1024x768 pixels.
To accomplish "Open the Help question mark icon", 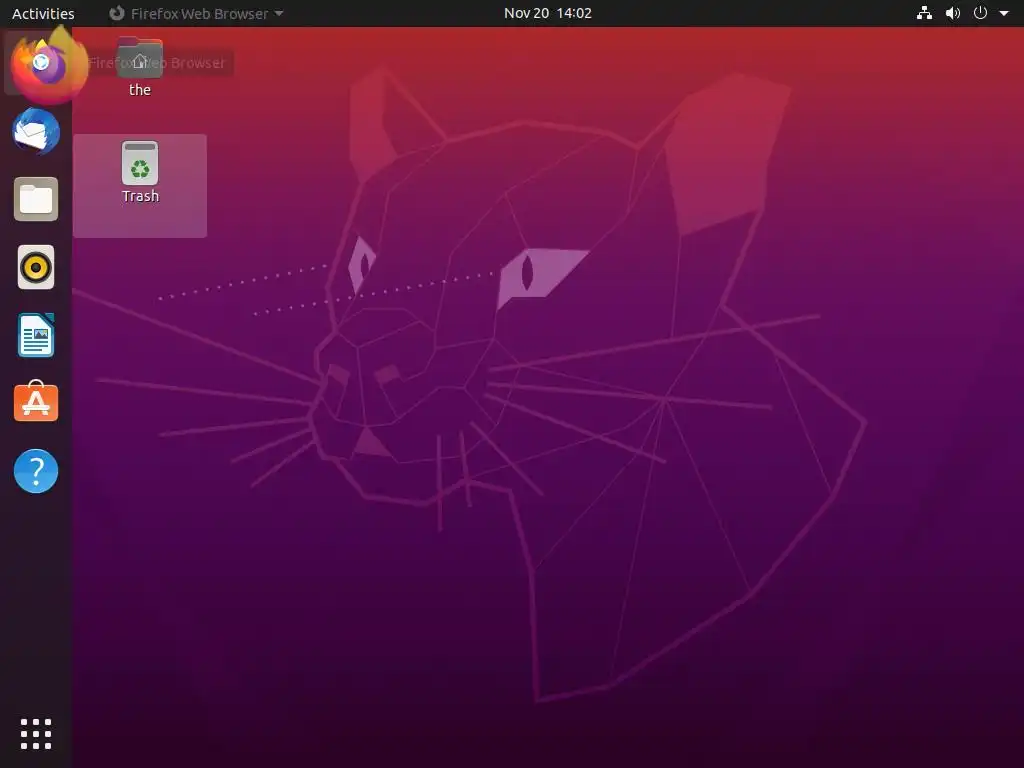I will (x=36, y=471).
